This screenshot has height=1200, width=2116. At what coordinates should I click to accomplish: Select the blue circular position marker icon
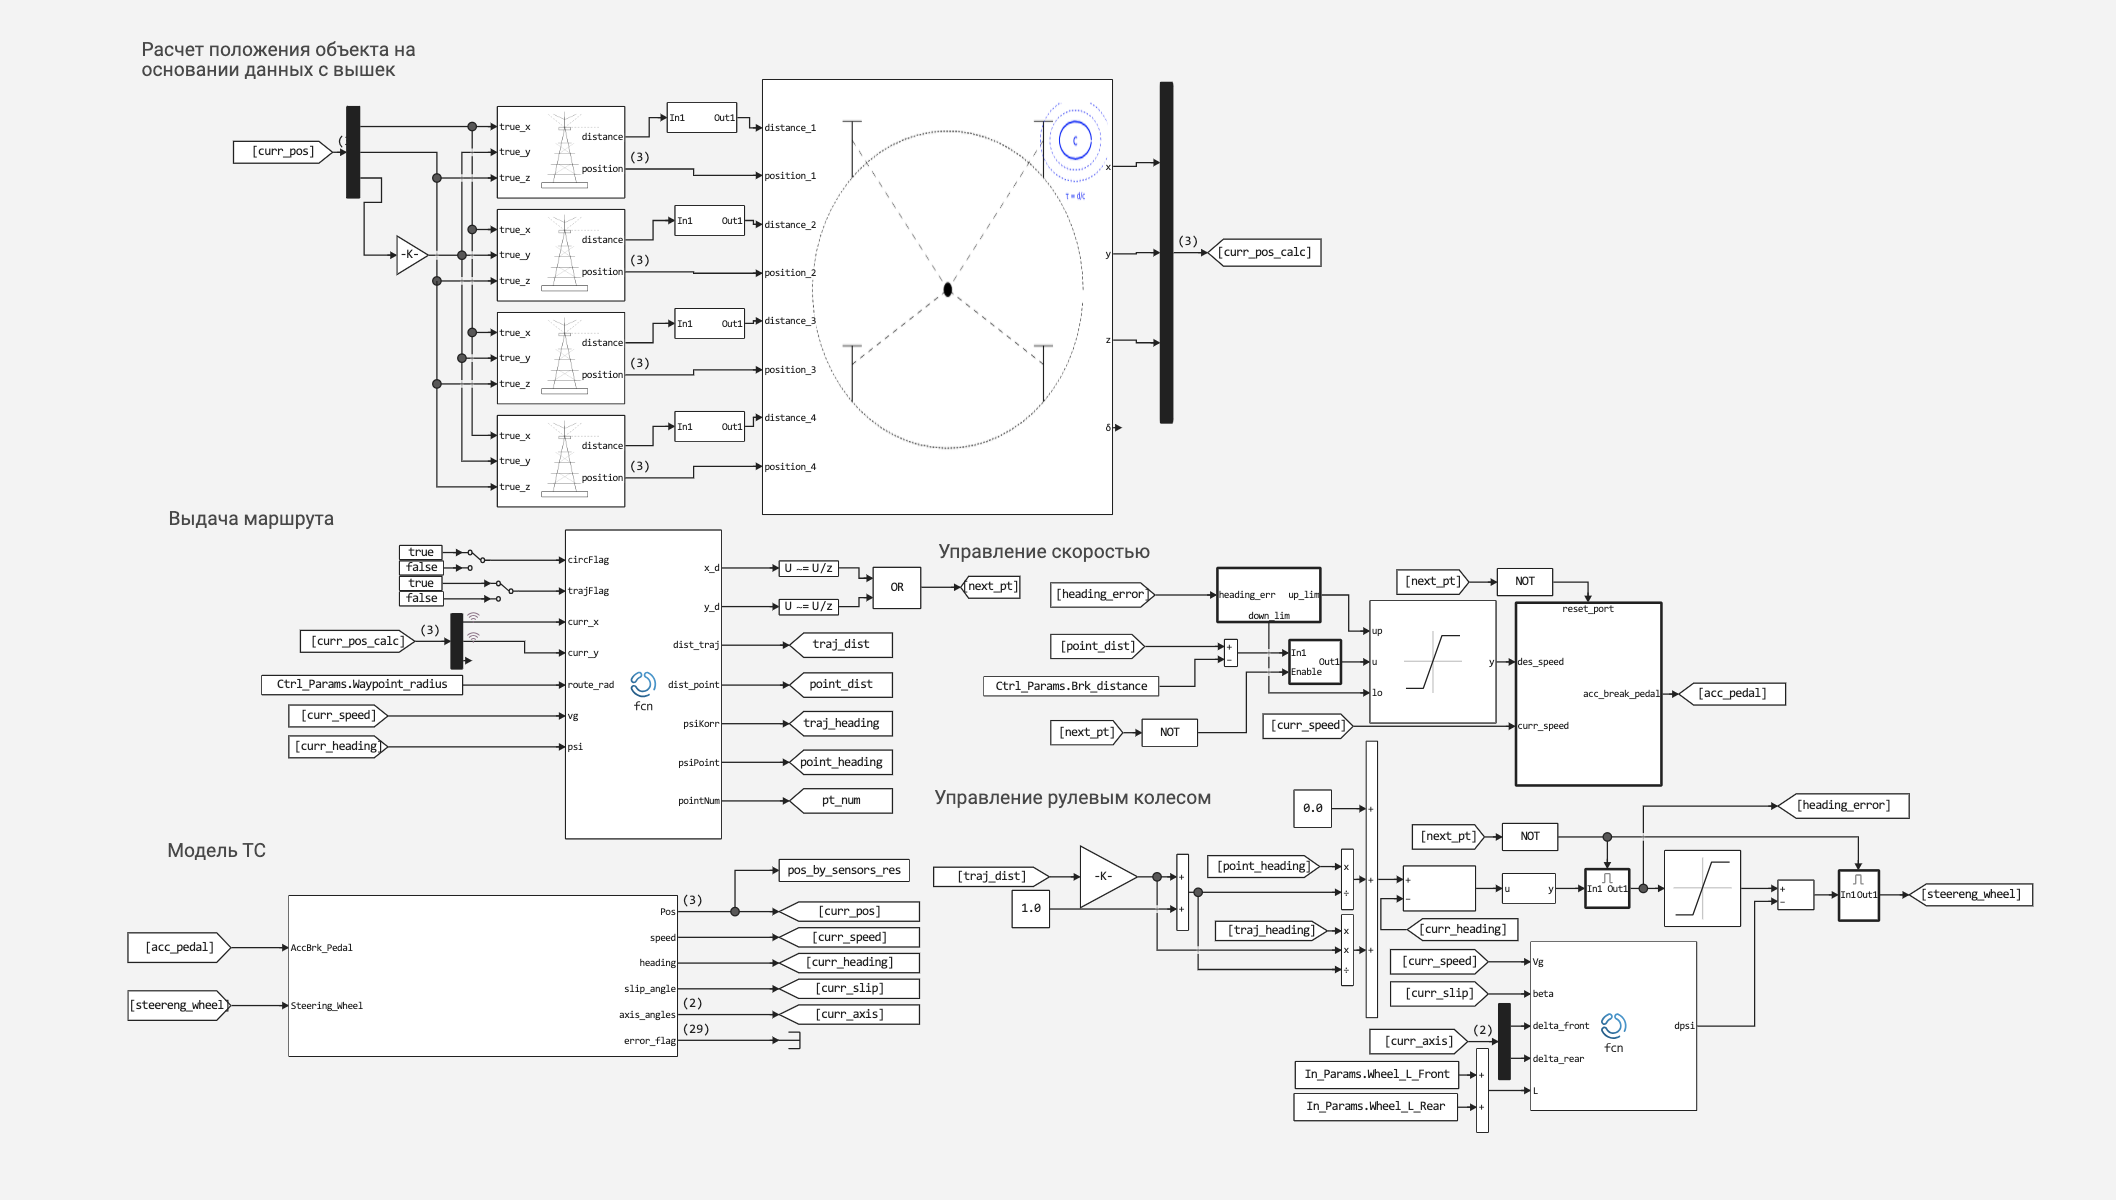pyautogui.click(x=1075, y=141)
